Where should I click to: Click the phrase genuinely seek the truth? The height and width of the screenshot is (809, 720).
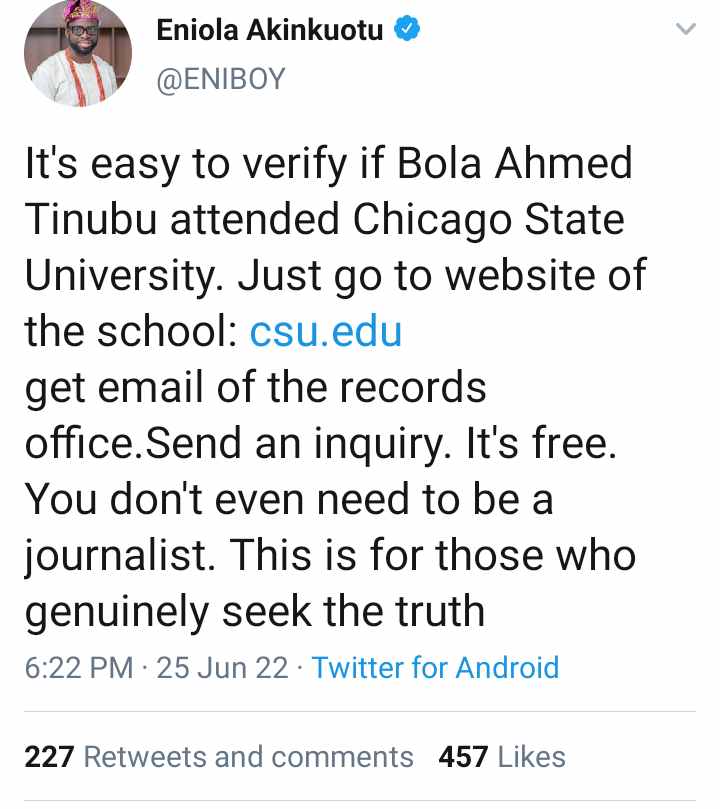(255, 612)
